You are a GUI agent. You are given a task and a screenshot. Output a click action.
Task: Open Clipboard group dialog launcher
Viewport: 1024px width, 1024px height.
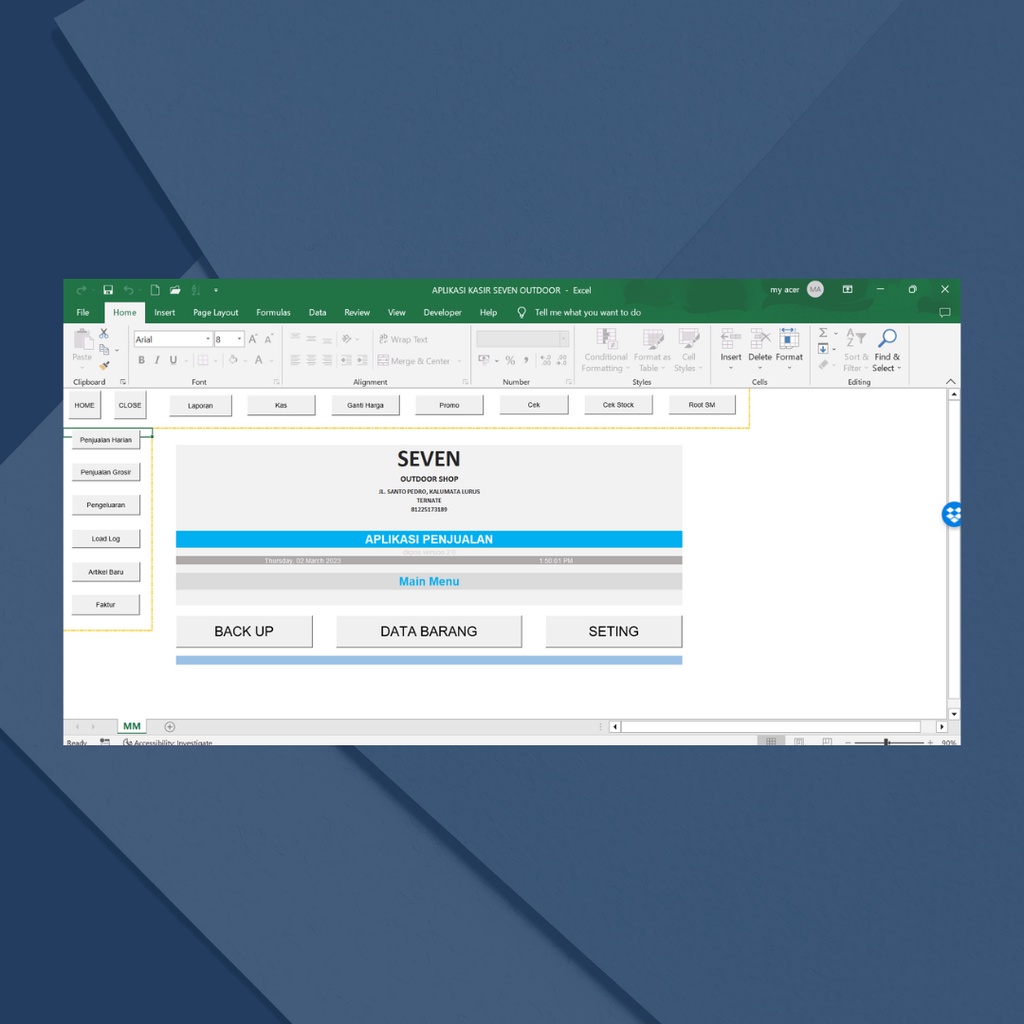123,382
